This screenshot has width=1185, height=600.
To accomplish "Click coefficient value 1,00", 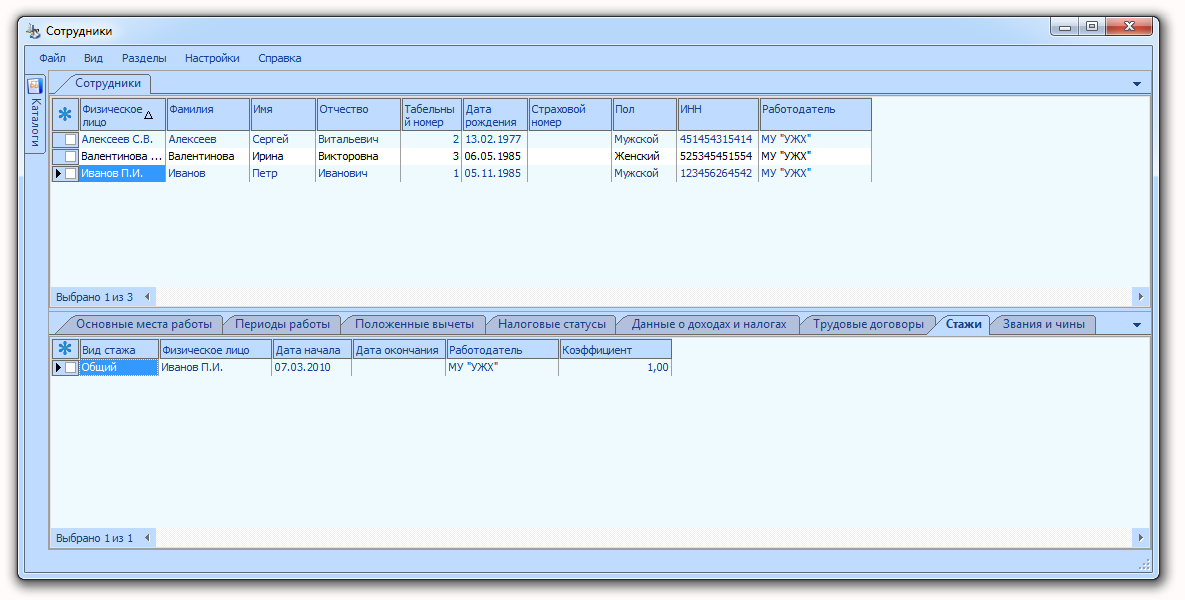I will coord(615,367).
